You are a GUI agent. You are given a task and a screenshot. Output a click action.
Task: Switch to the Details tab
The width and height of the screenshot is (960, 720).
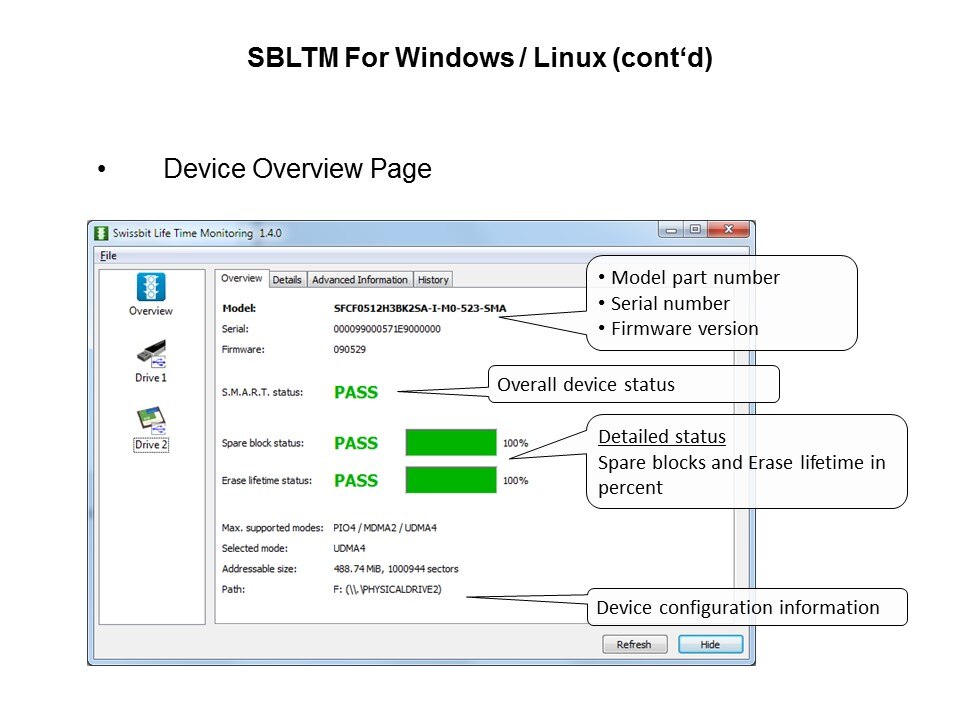287,280
